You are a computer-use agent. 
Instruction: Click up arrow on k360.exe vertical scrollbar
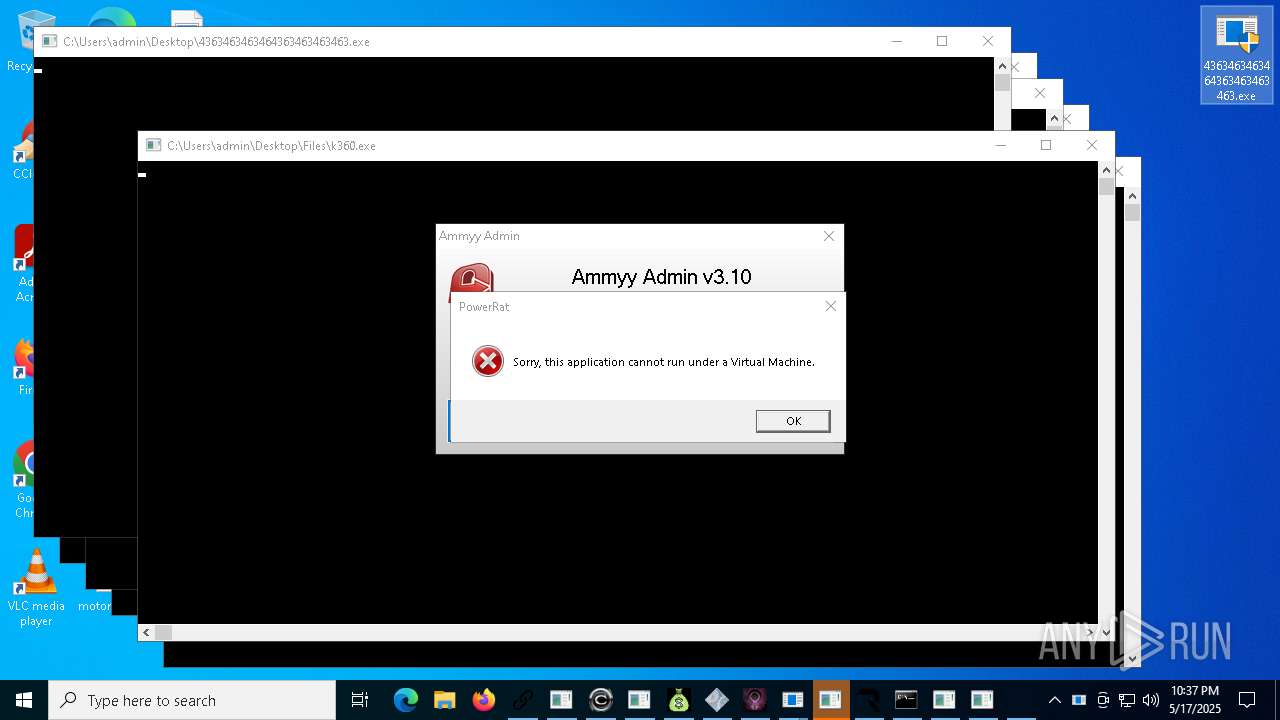click(x=1106, y=169)
